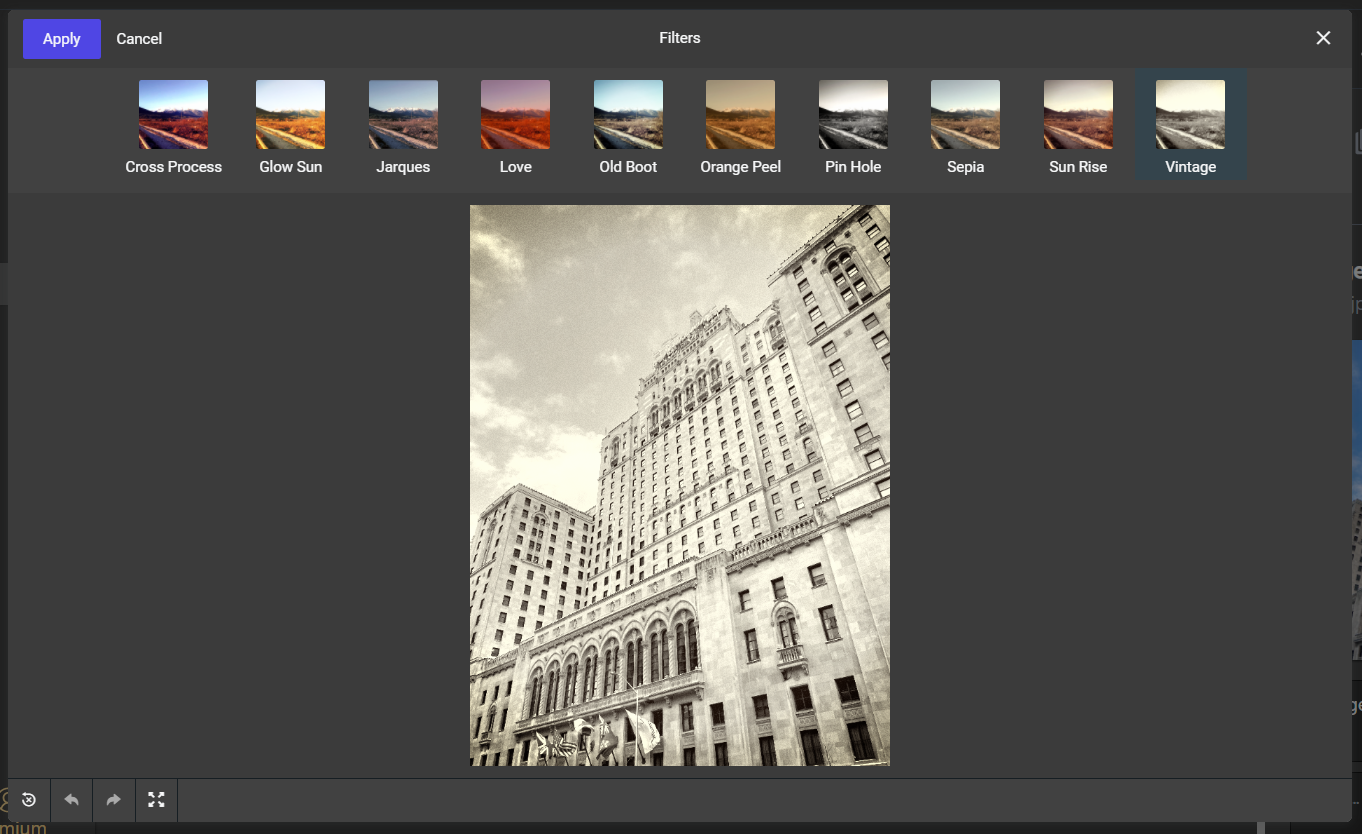Viewport: 1362px width, 834px height.
Task: Redo the last edit
Action: pyautogui.click(x=114, y=800)
